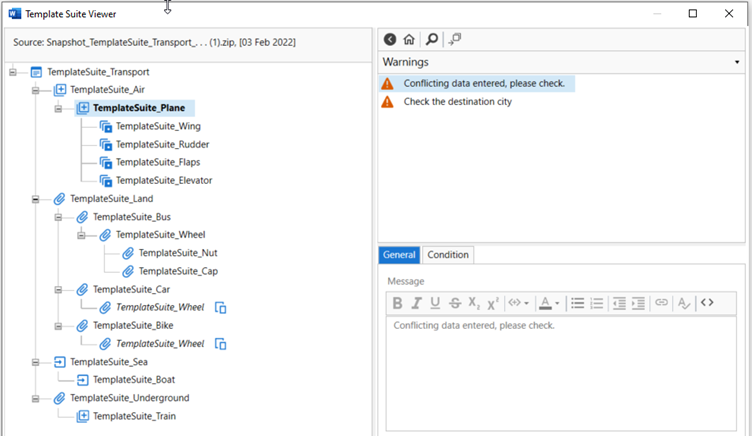Open the Warnings dropdown list
This screenshot has width=752, height=436.
737,62
